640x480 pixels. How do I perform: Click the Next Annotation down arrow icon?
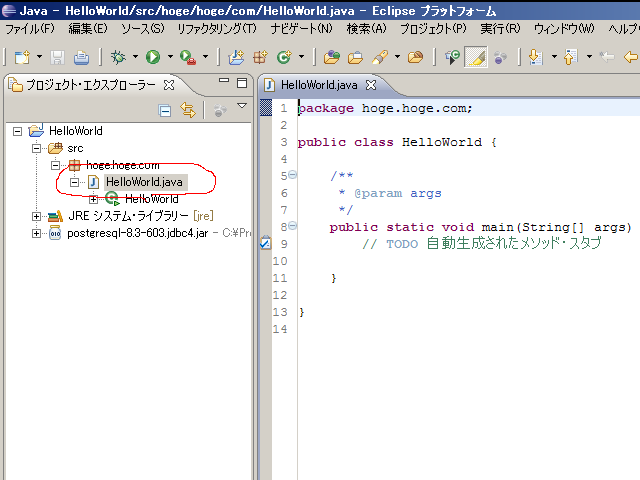pos(536,57)
